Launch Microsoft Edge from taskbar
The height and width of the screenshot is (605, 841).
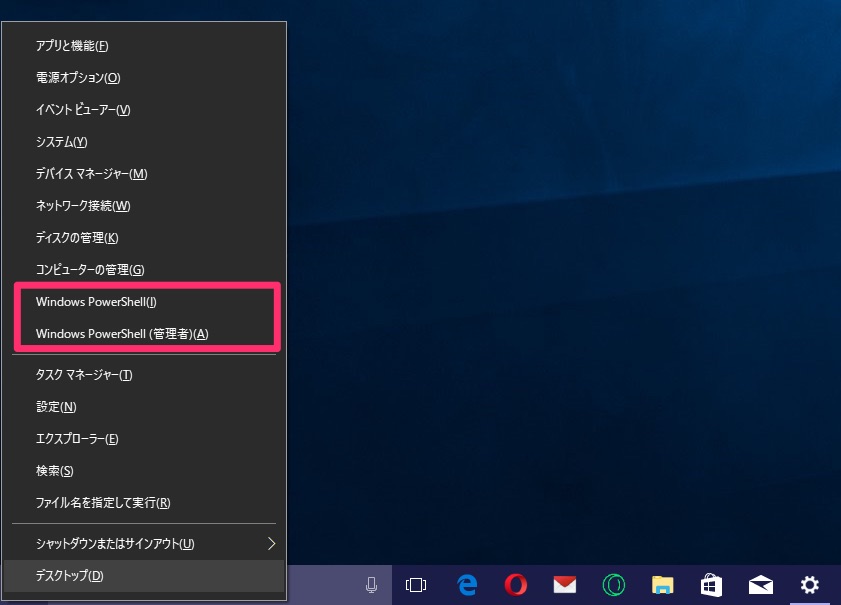click(467, 585)
